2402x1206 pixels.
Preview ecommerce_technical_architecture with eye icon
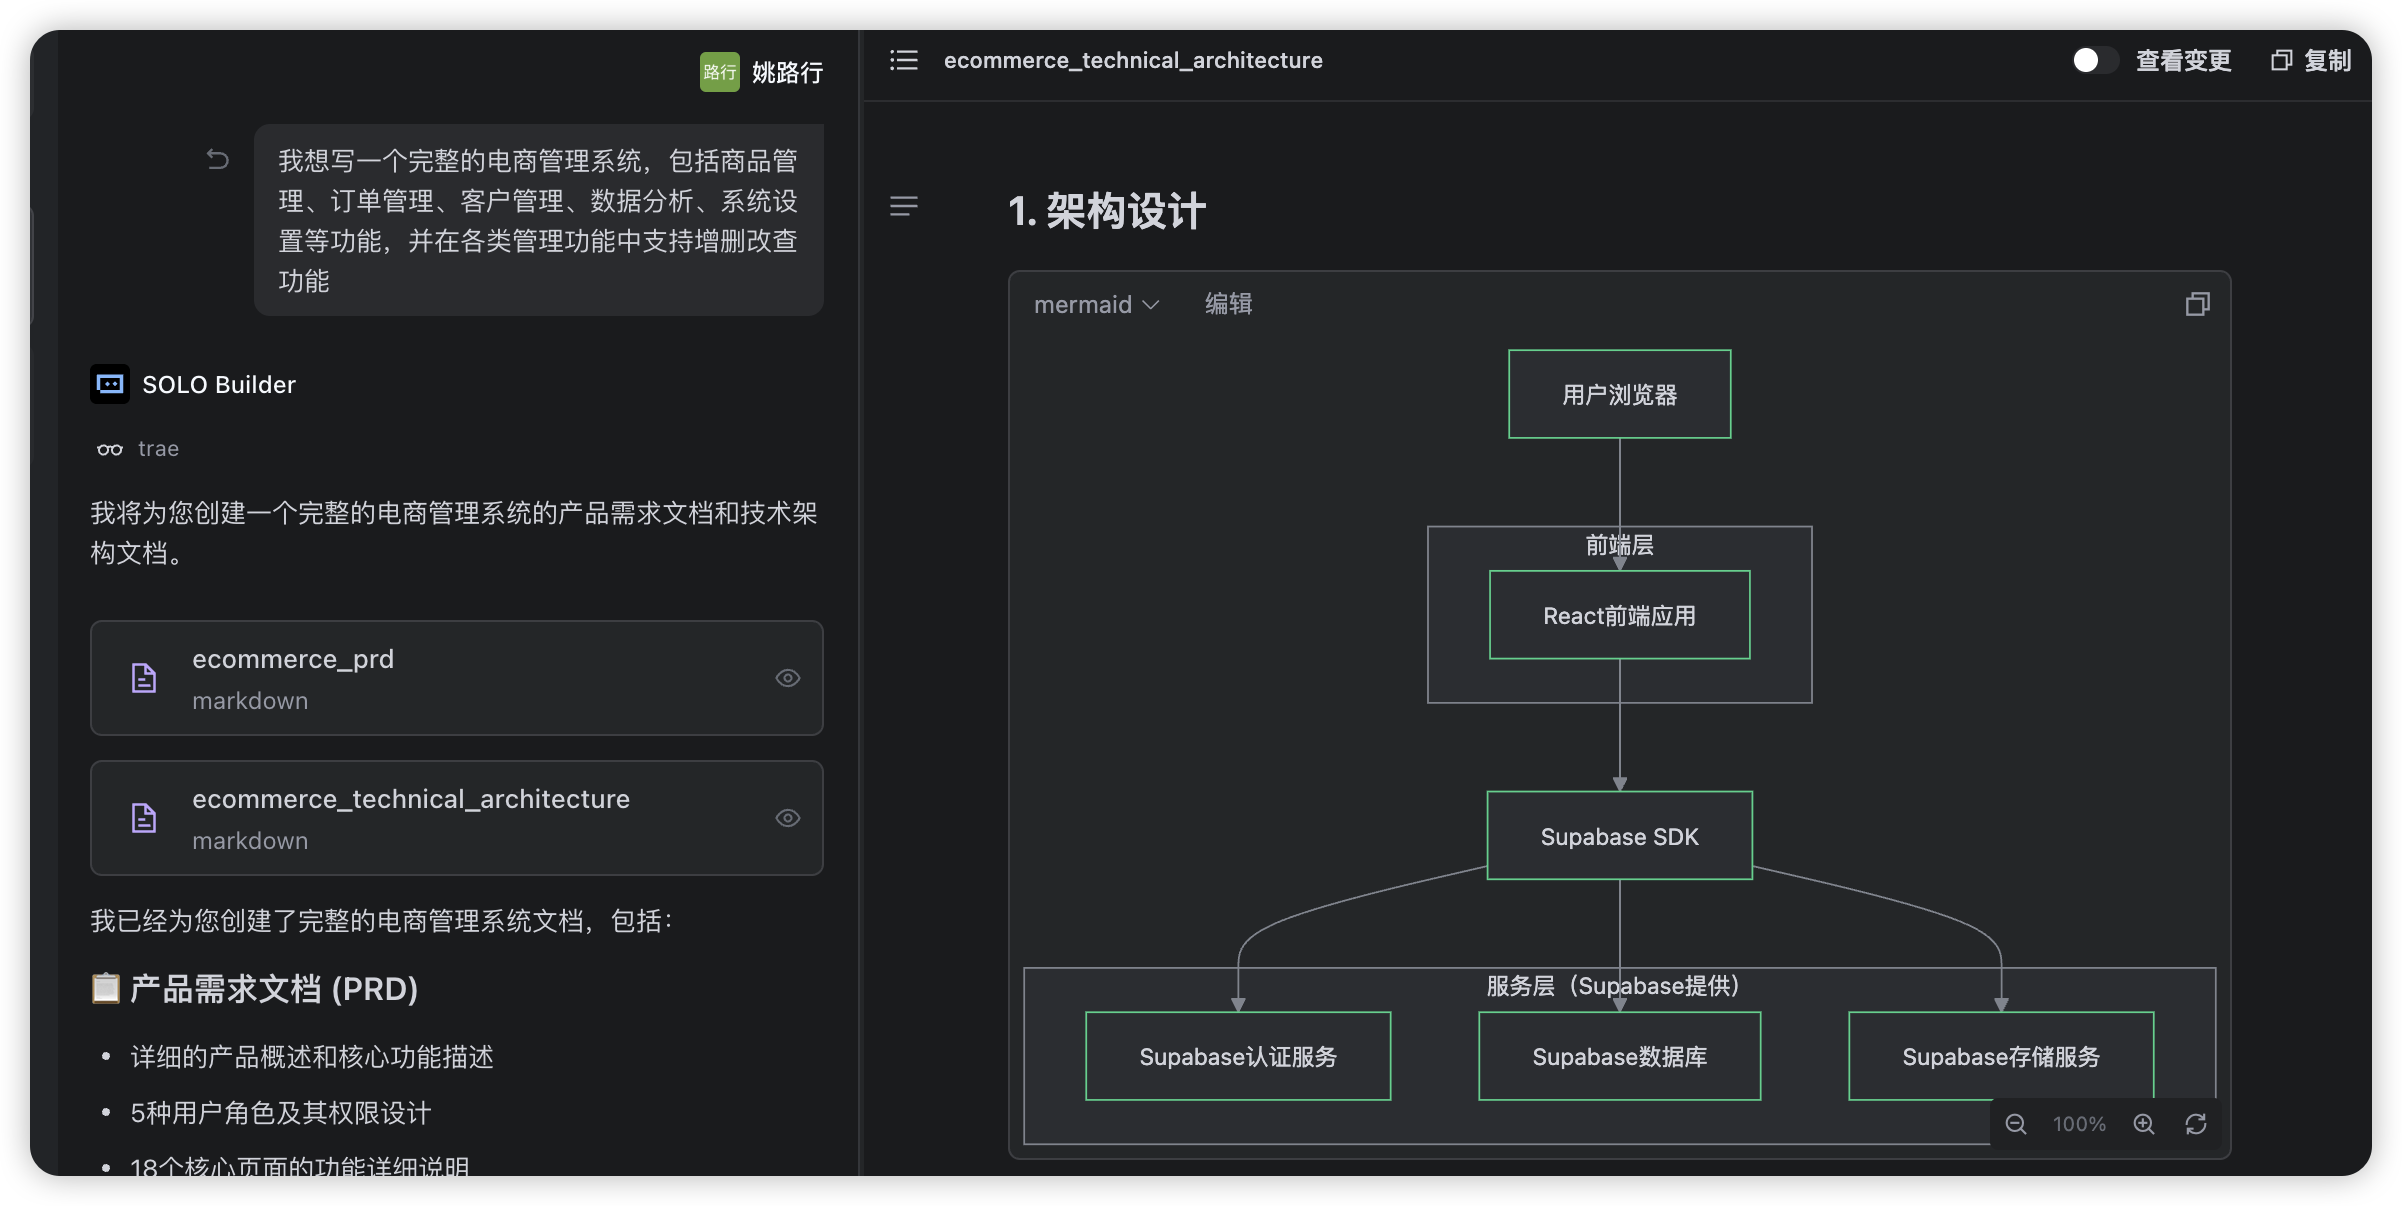[x=788, y=818]
